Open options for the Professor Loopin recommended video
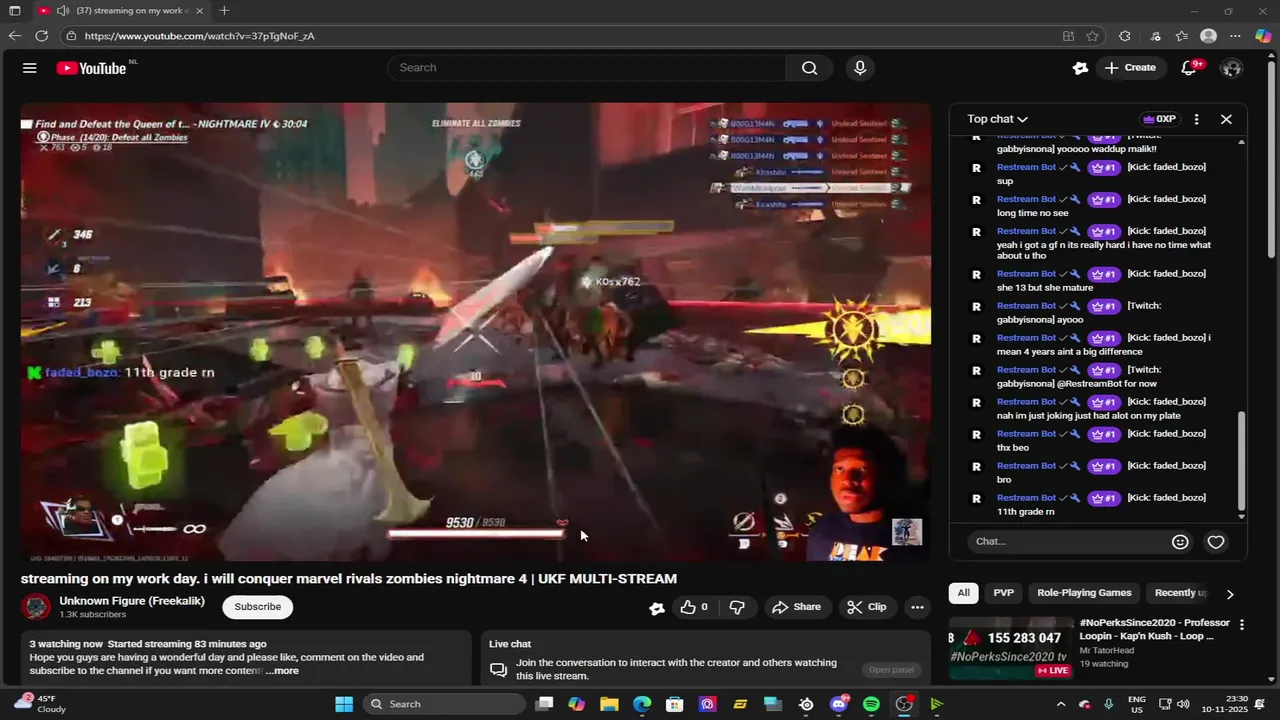This screenshot has width=1280, height=720. coord(1242,624)
